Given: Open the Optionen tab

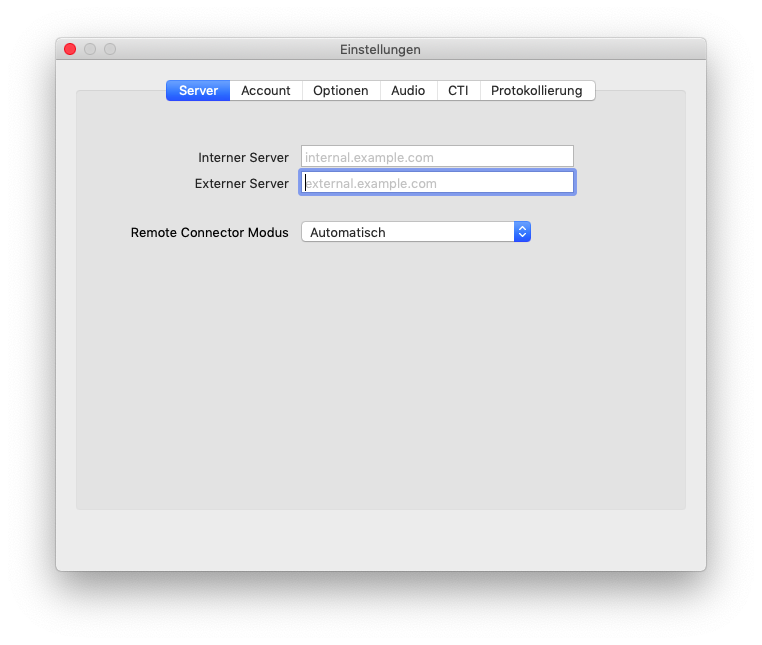Looking at the screenshot, I should tap(340, 91).
